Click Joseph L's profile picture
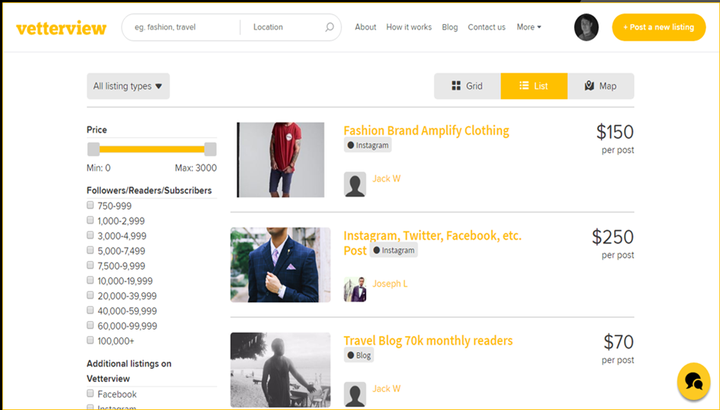The height and width of the screenshot is (410, 720). [x=355, y=289]
